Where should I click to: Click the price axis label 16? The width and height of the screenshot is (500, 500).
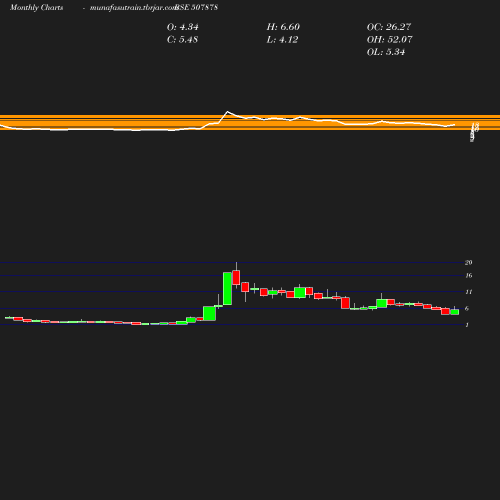coord(469,276)
